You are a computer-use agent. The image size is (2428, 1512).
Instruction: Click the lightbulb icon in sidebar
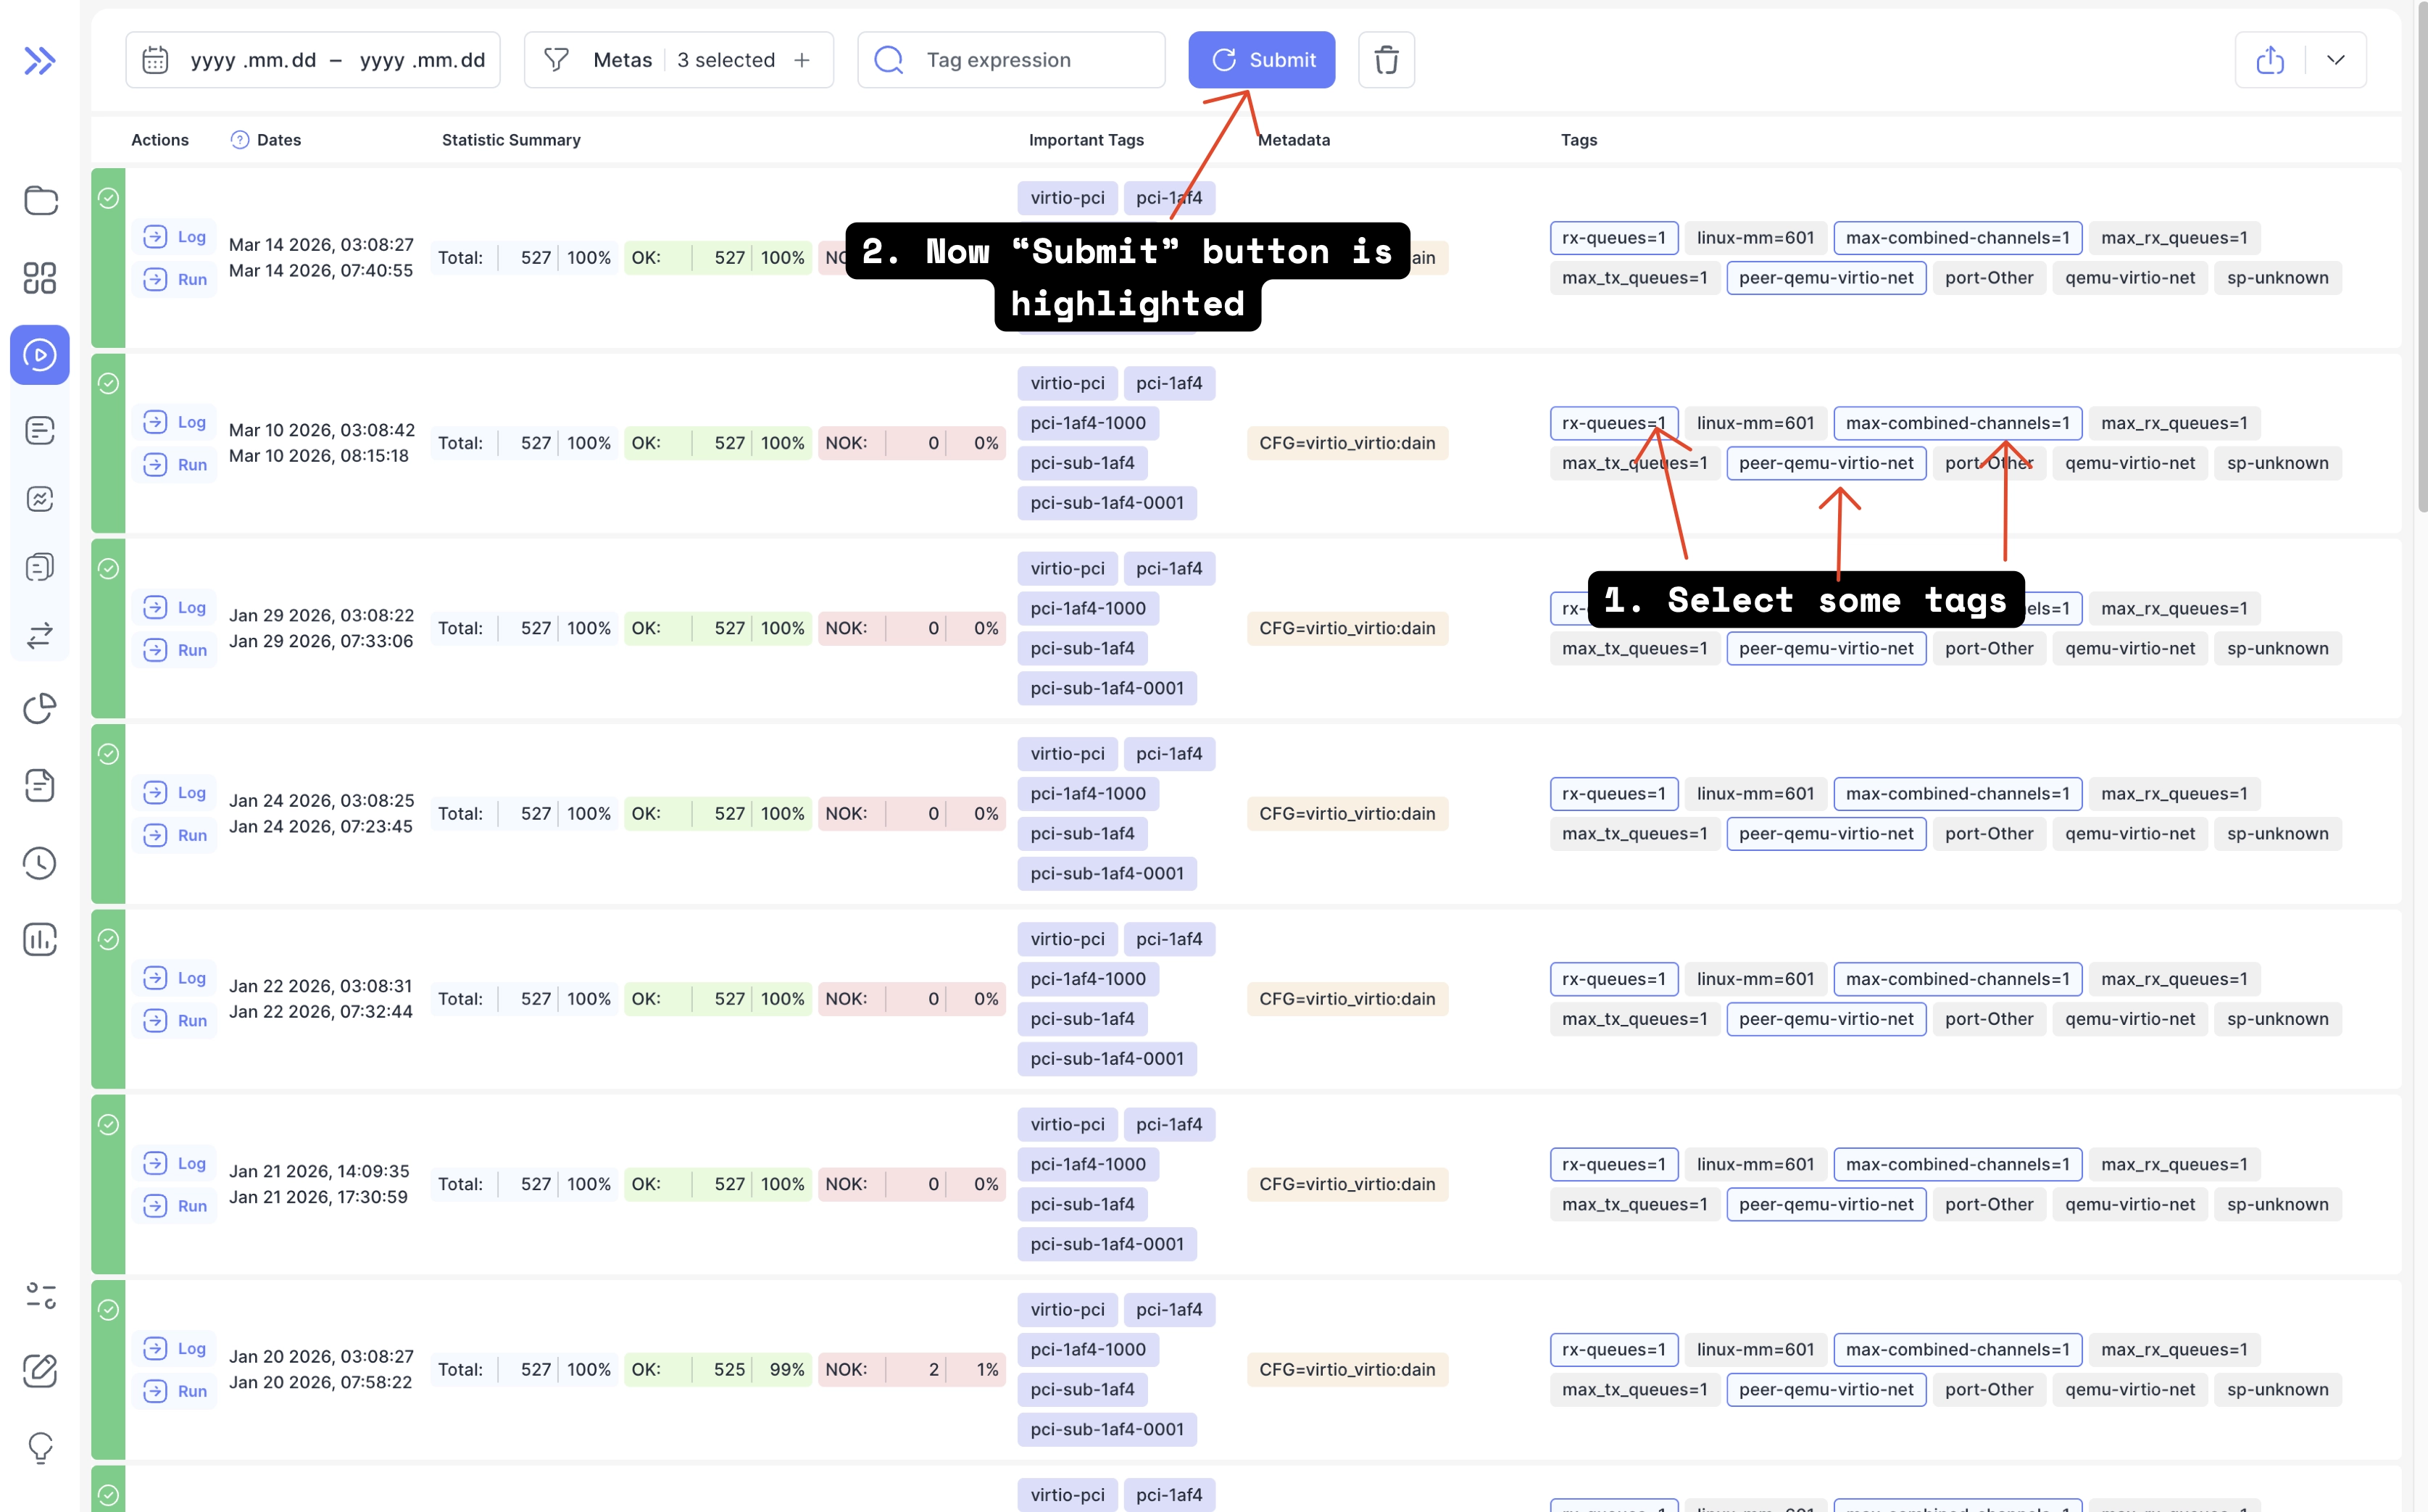click(40, 1446)
